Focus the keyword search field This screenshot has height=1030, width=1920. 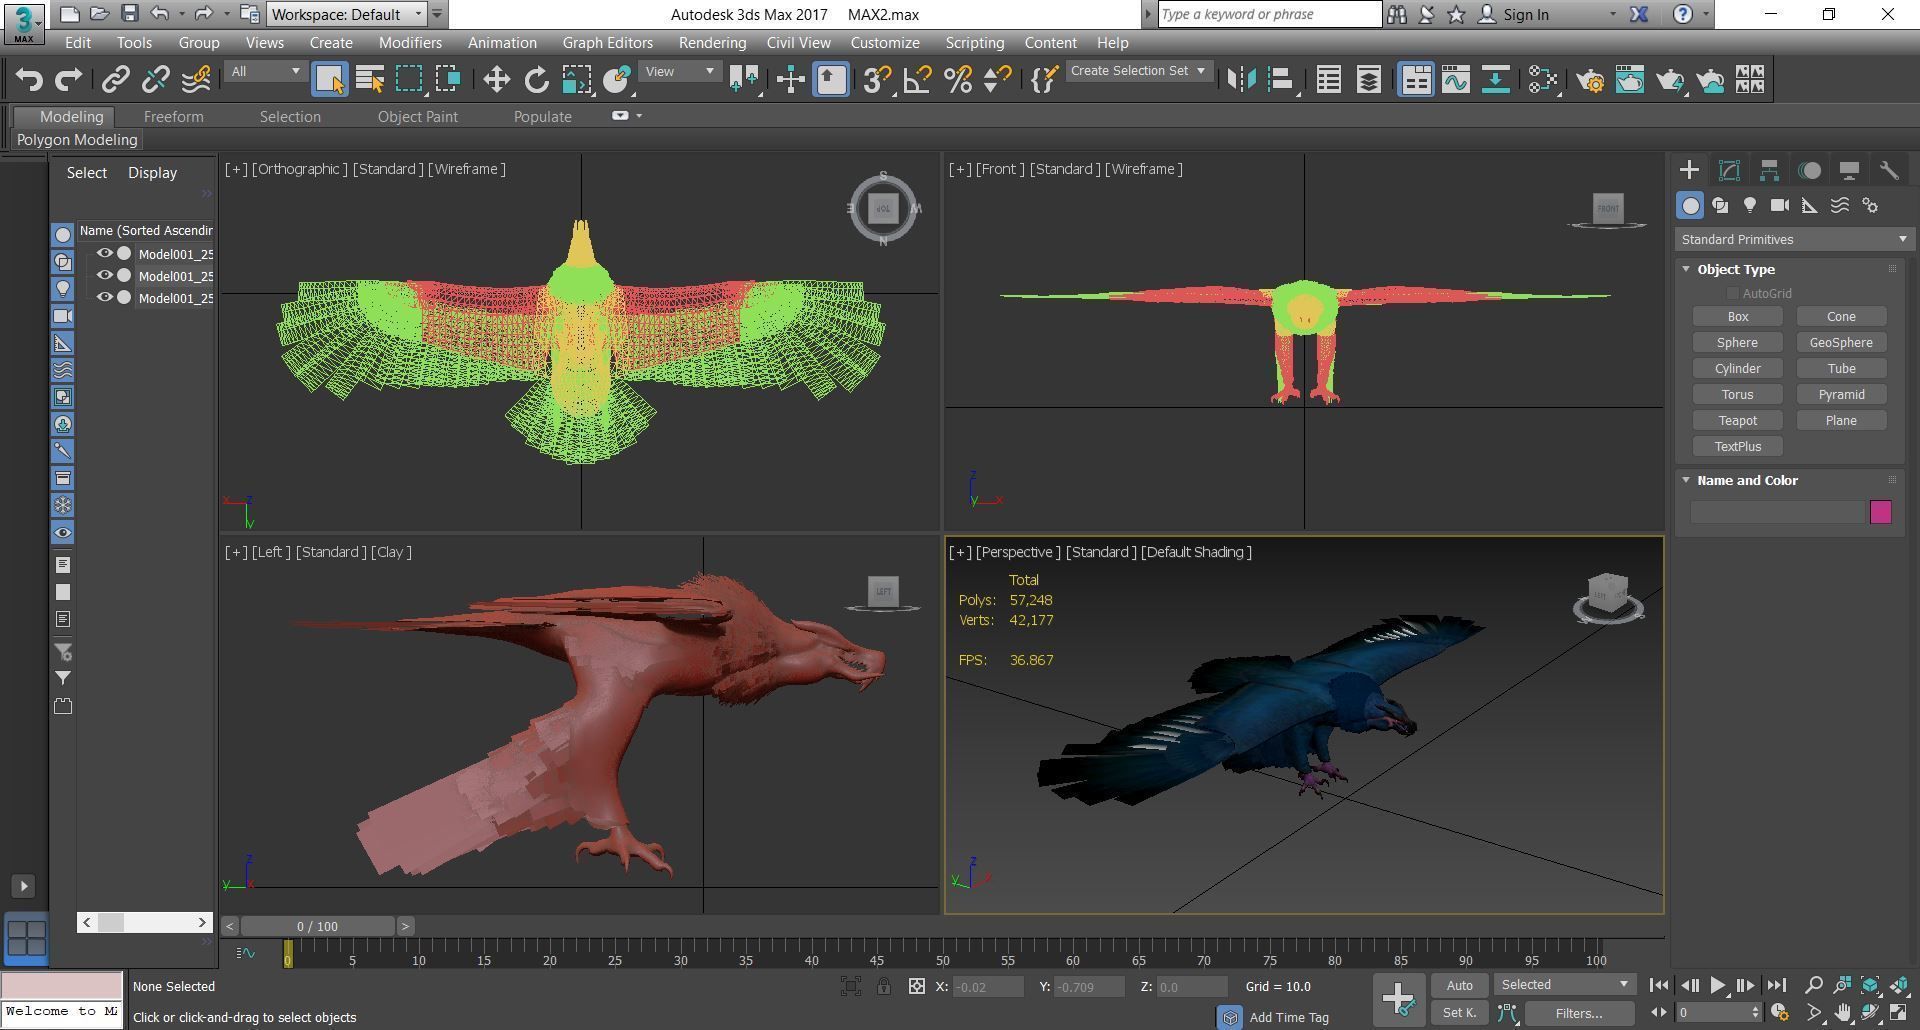[1270, 14]
